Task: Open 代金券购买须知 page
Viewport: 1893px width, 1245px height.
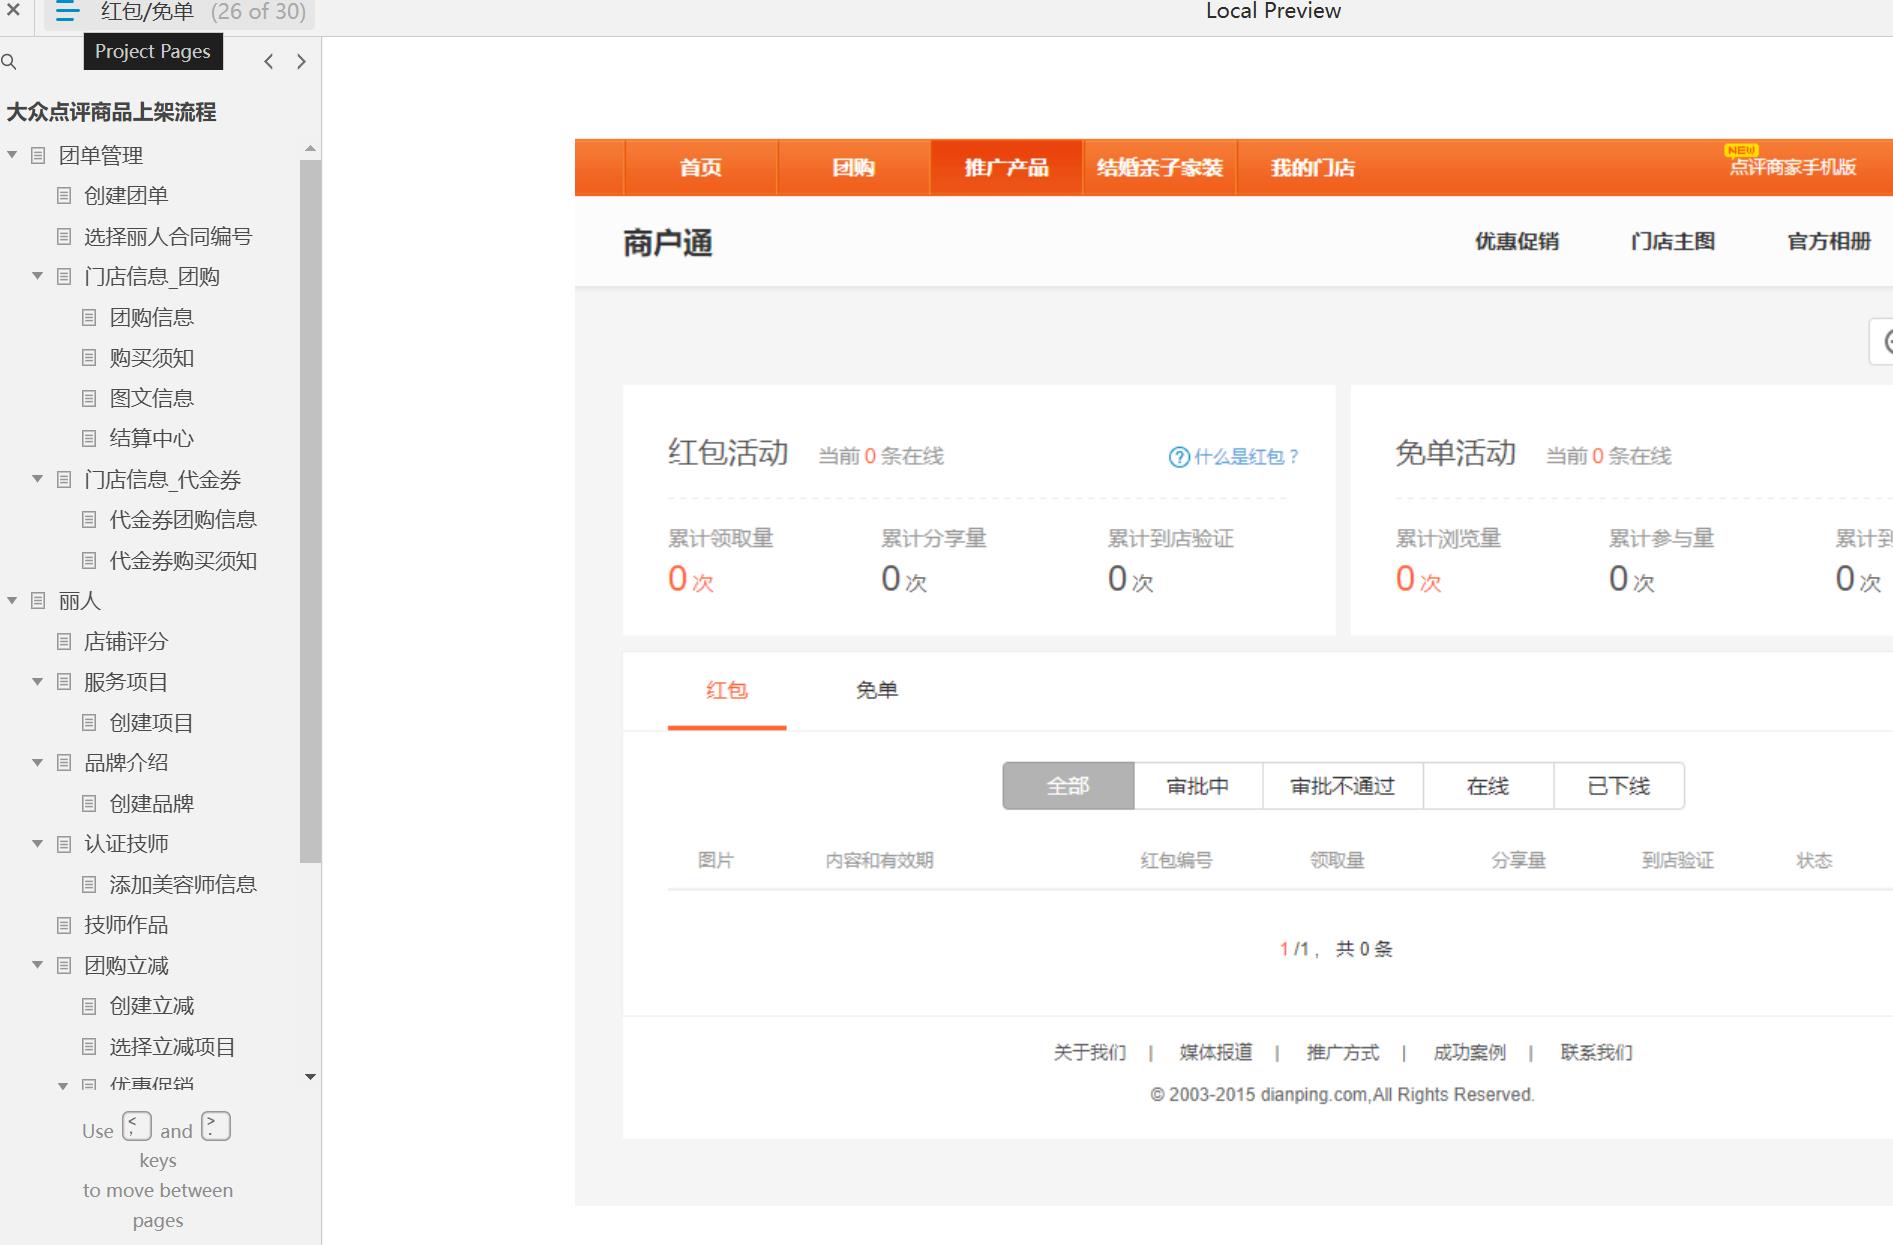Action: pos(183,561)
